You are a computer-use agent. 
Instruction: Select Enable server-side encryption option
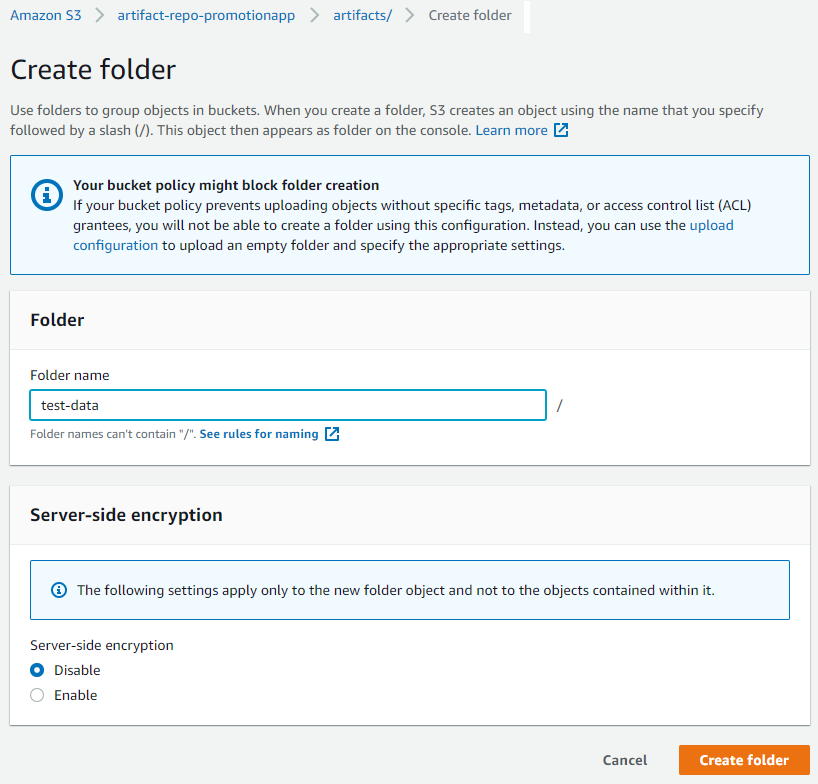[x=37, y=695]
